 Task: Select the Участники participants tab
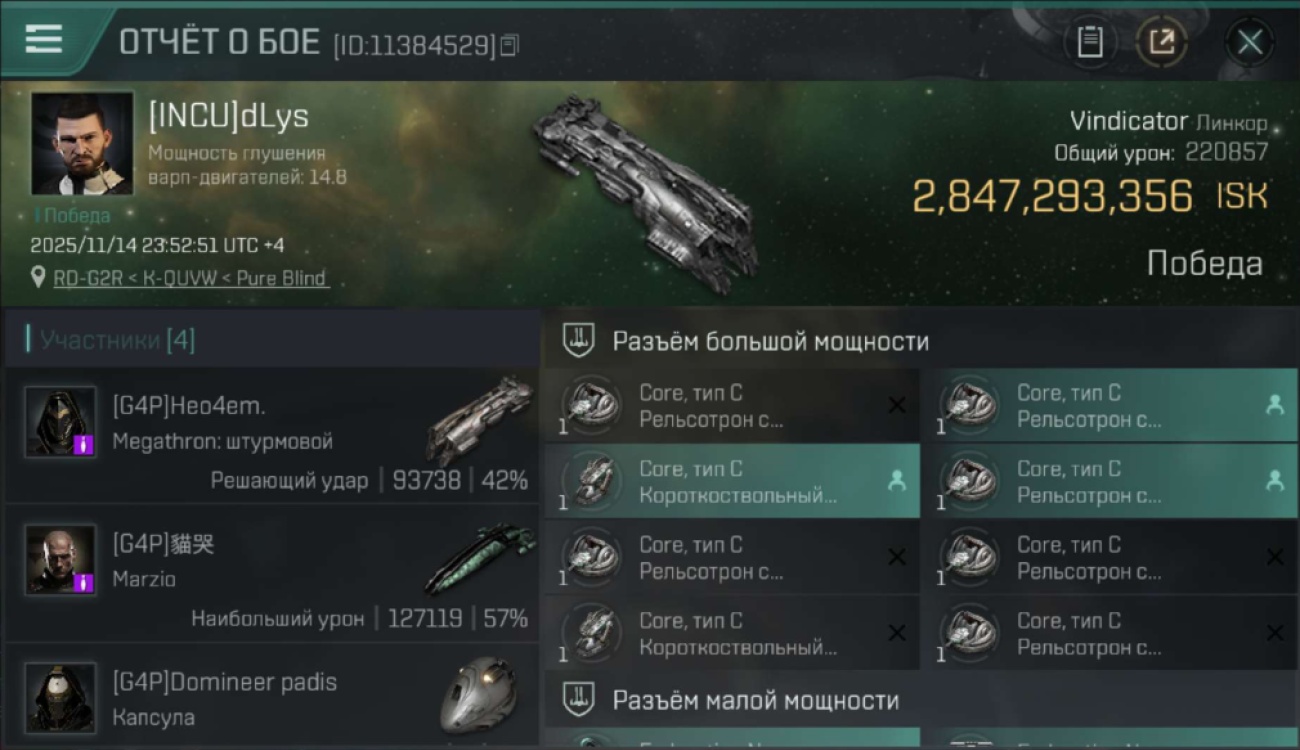tap(117, 340)
